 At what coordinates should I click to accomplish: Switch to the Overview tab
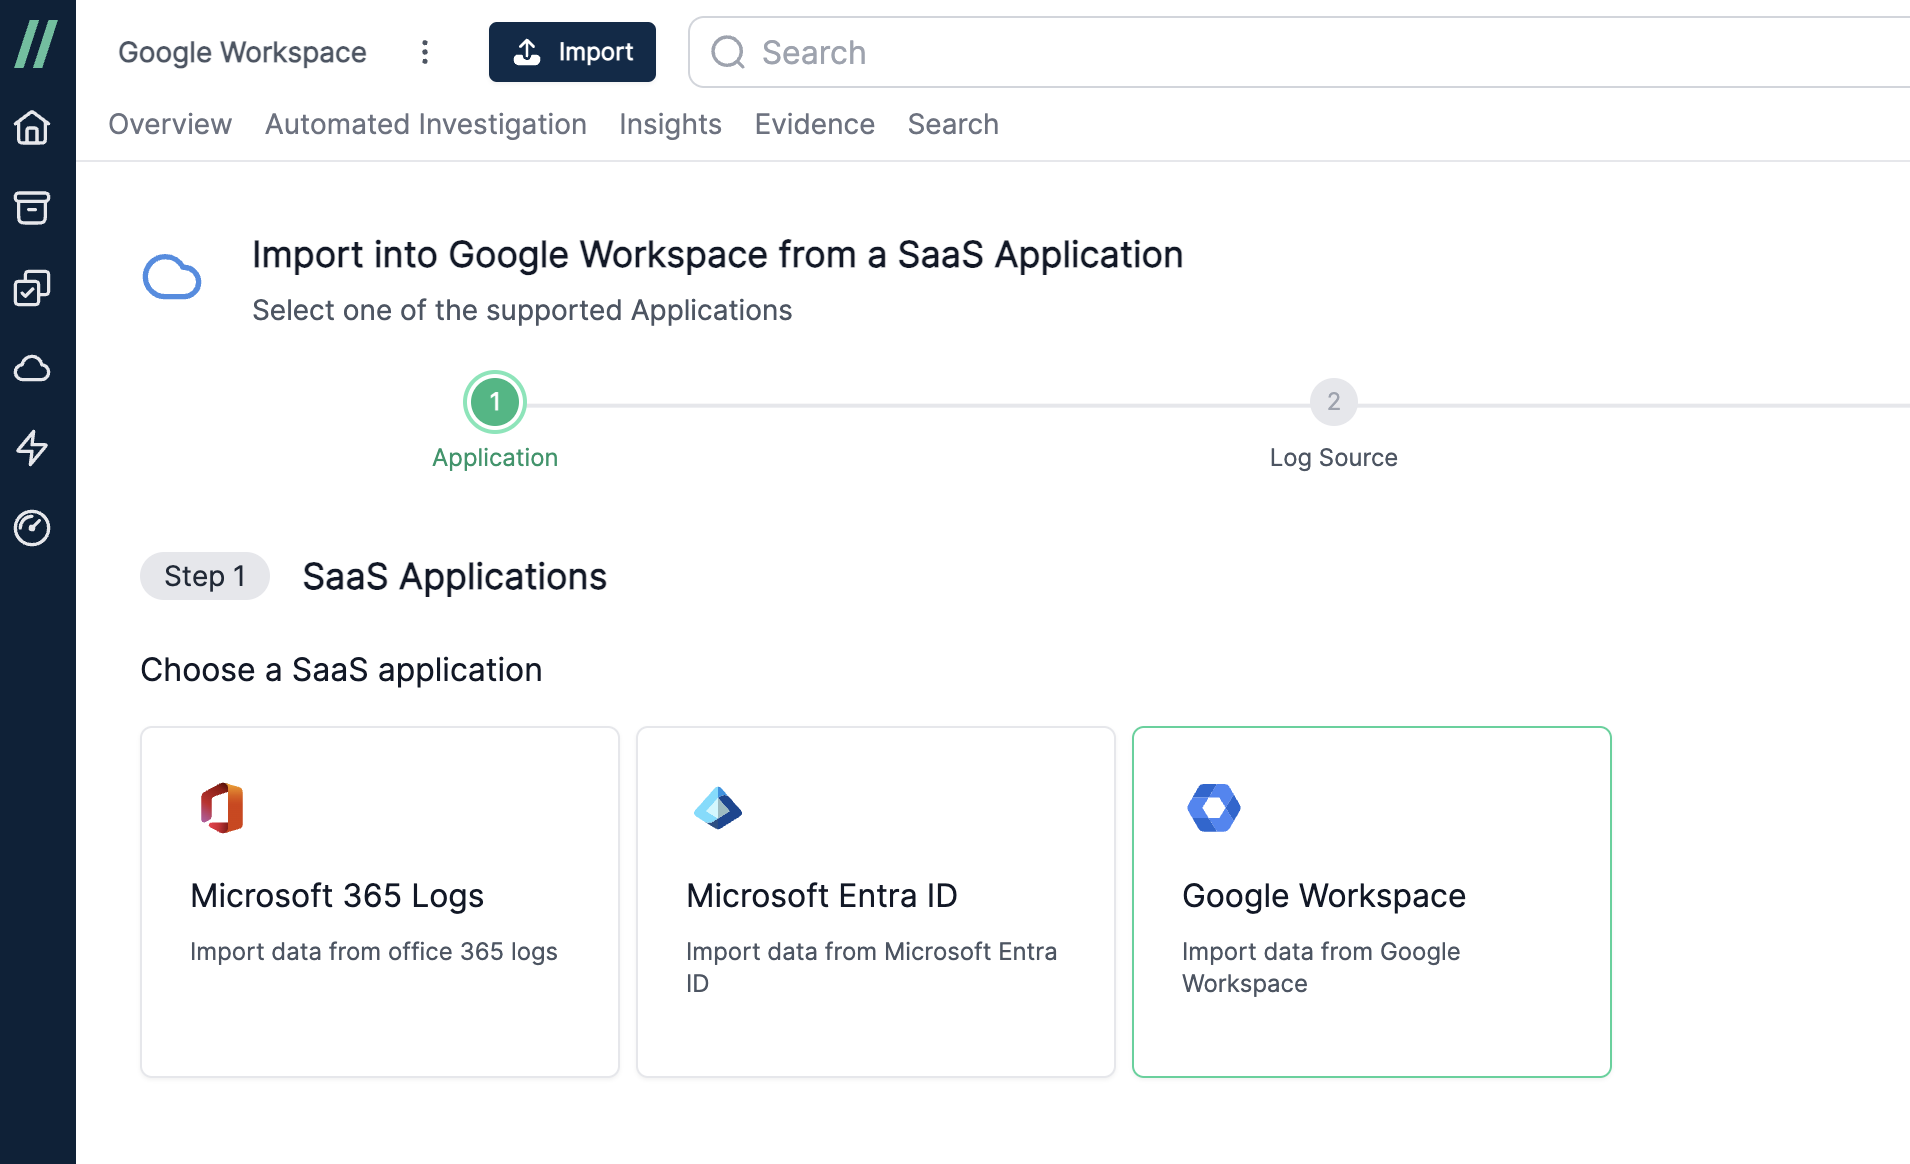tap(170, 124)
